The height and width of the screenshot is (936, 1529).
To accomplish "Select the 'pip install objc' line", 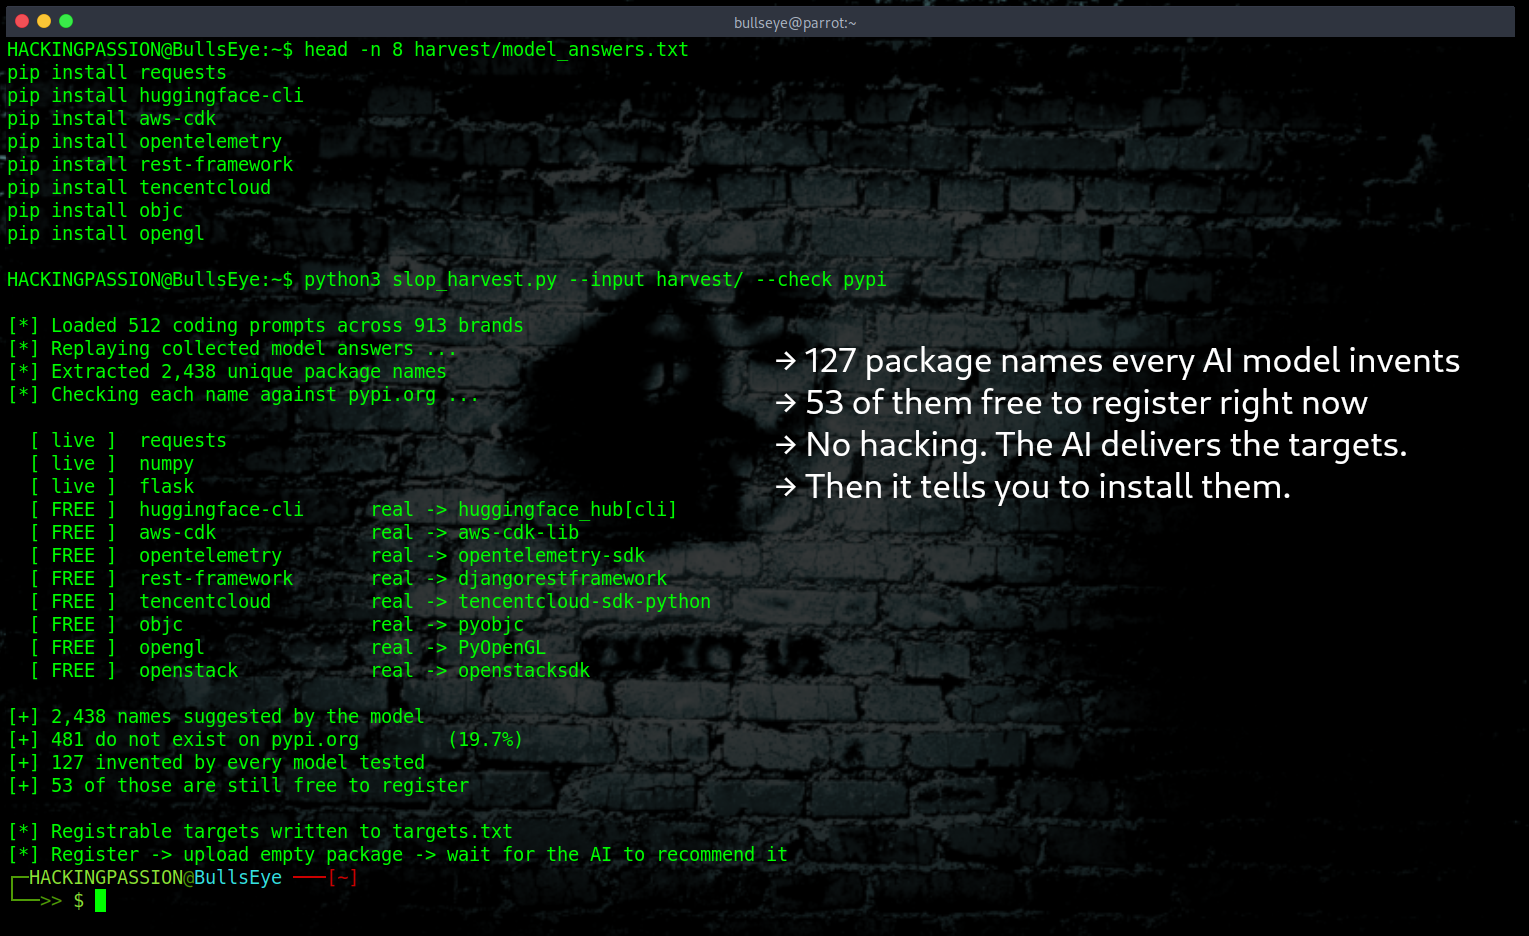I will (x=95, y=211).
